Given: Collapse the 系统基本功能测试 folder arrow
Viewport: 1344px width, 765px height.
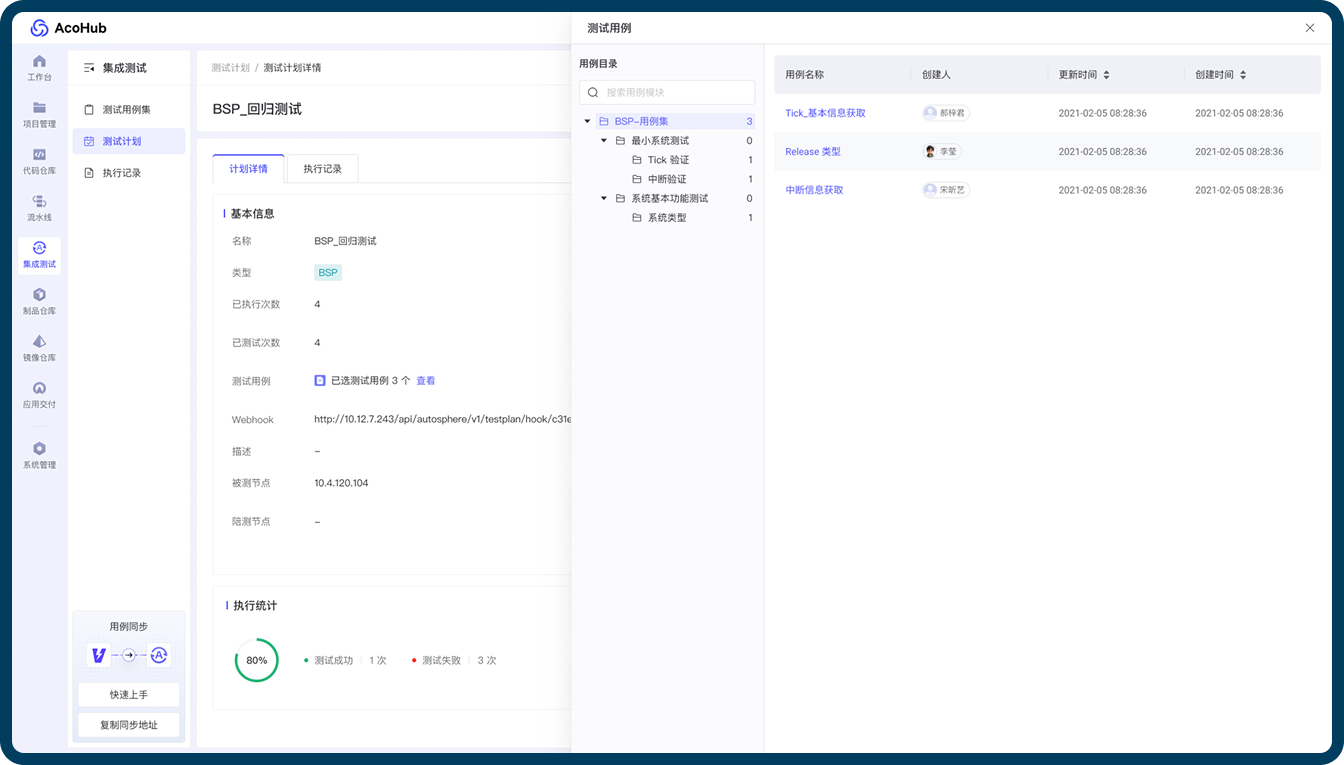Looking at the screenshot, I should coord(604,198).
